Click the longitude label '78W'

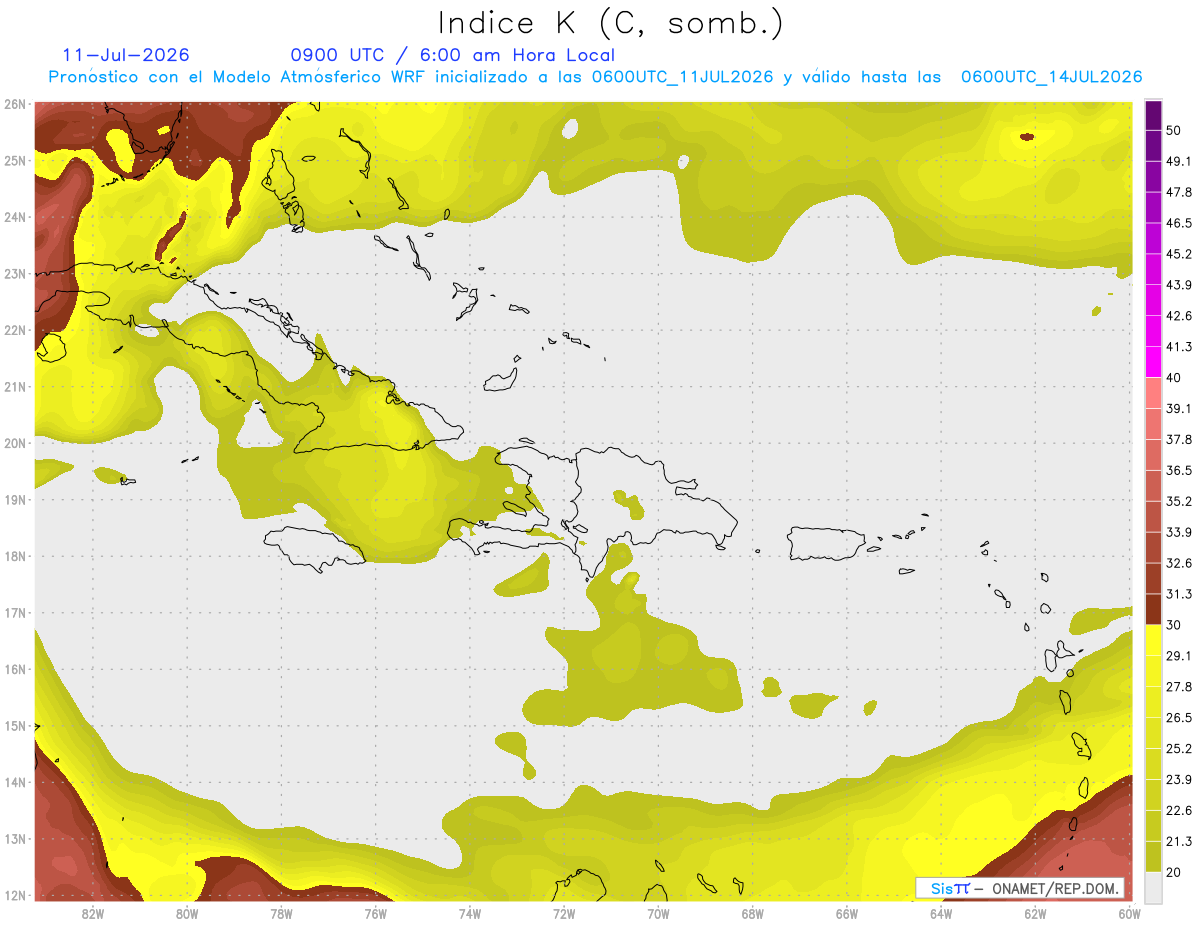[281, 914]
